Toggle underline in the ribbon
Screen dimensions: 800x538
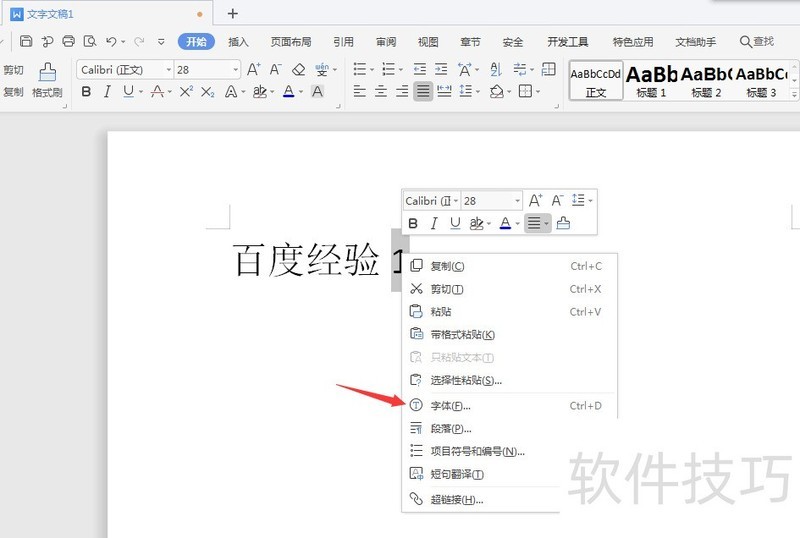point(129,91)
